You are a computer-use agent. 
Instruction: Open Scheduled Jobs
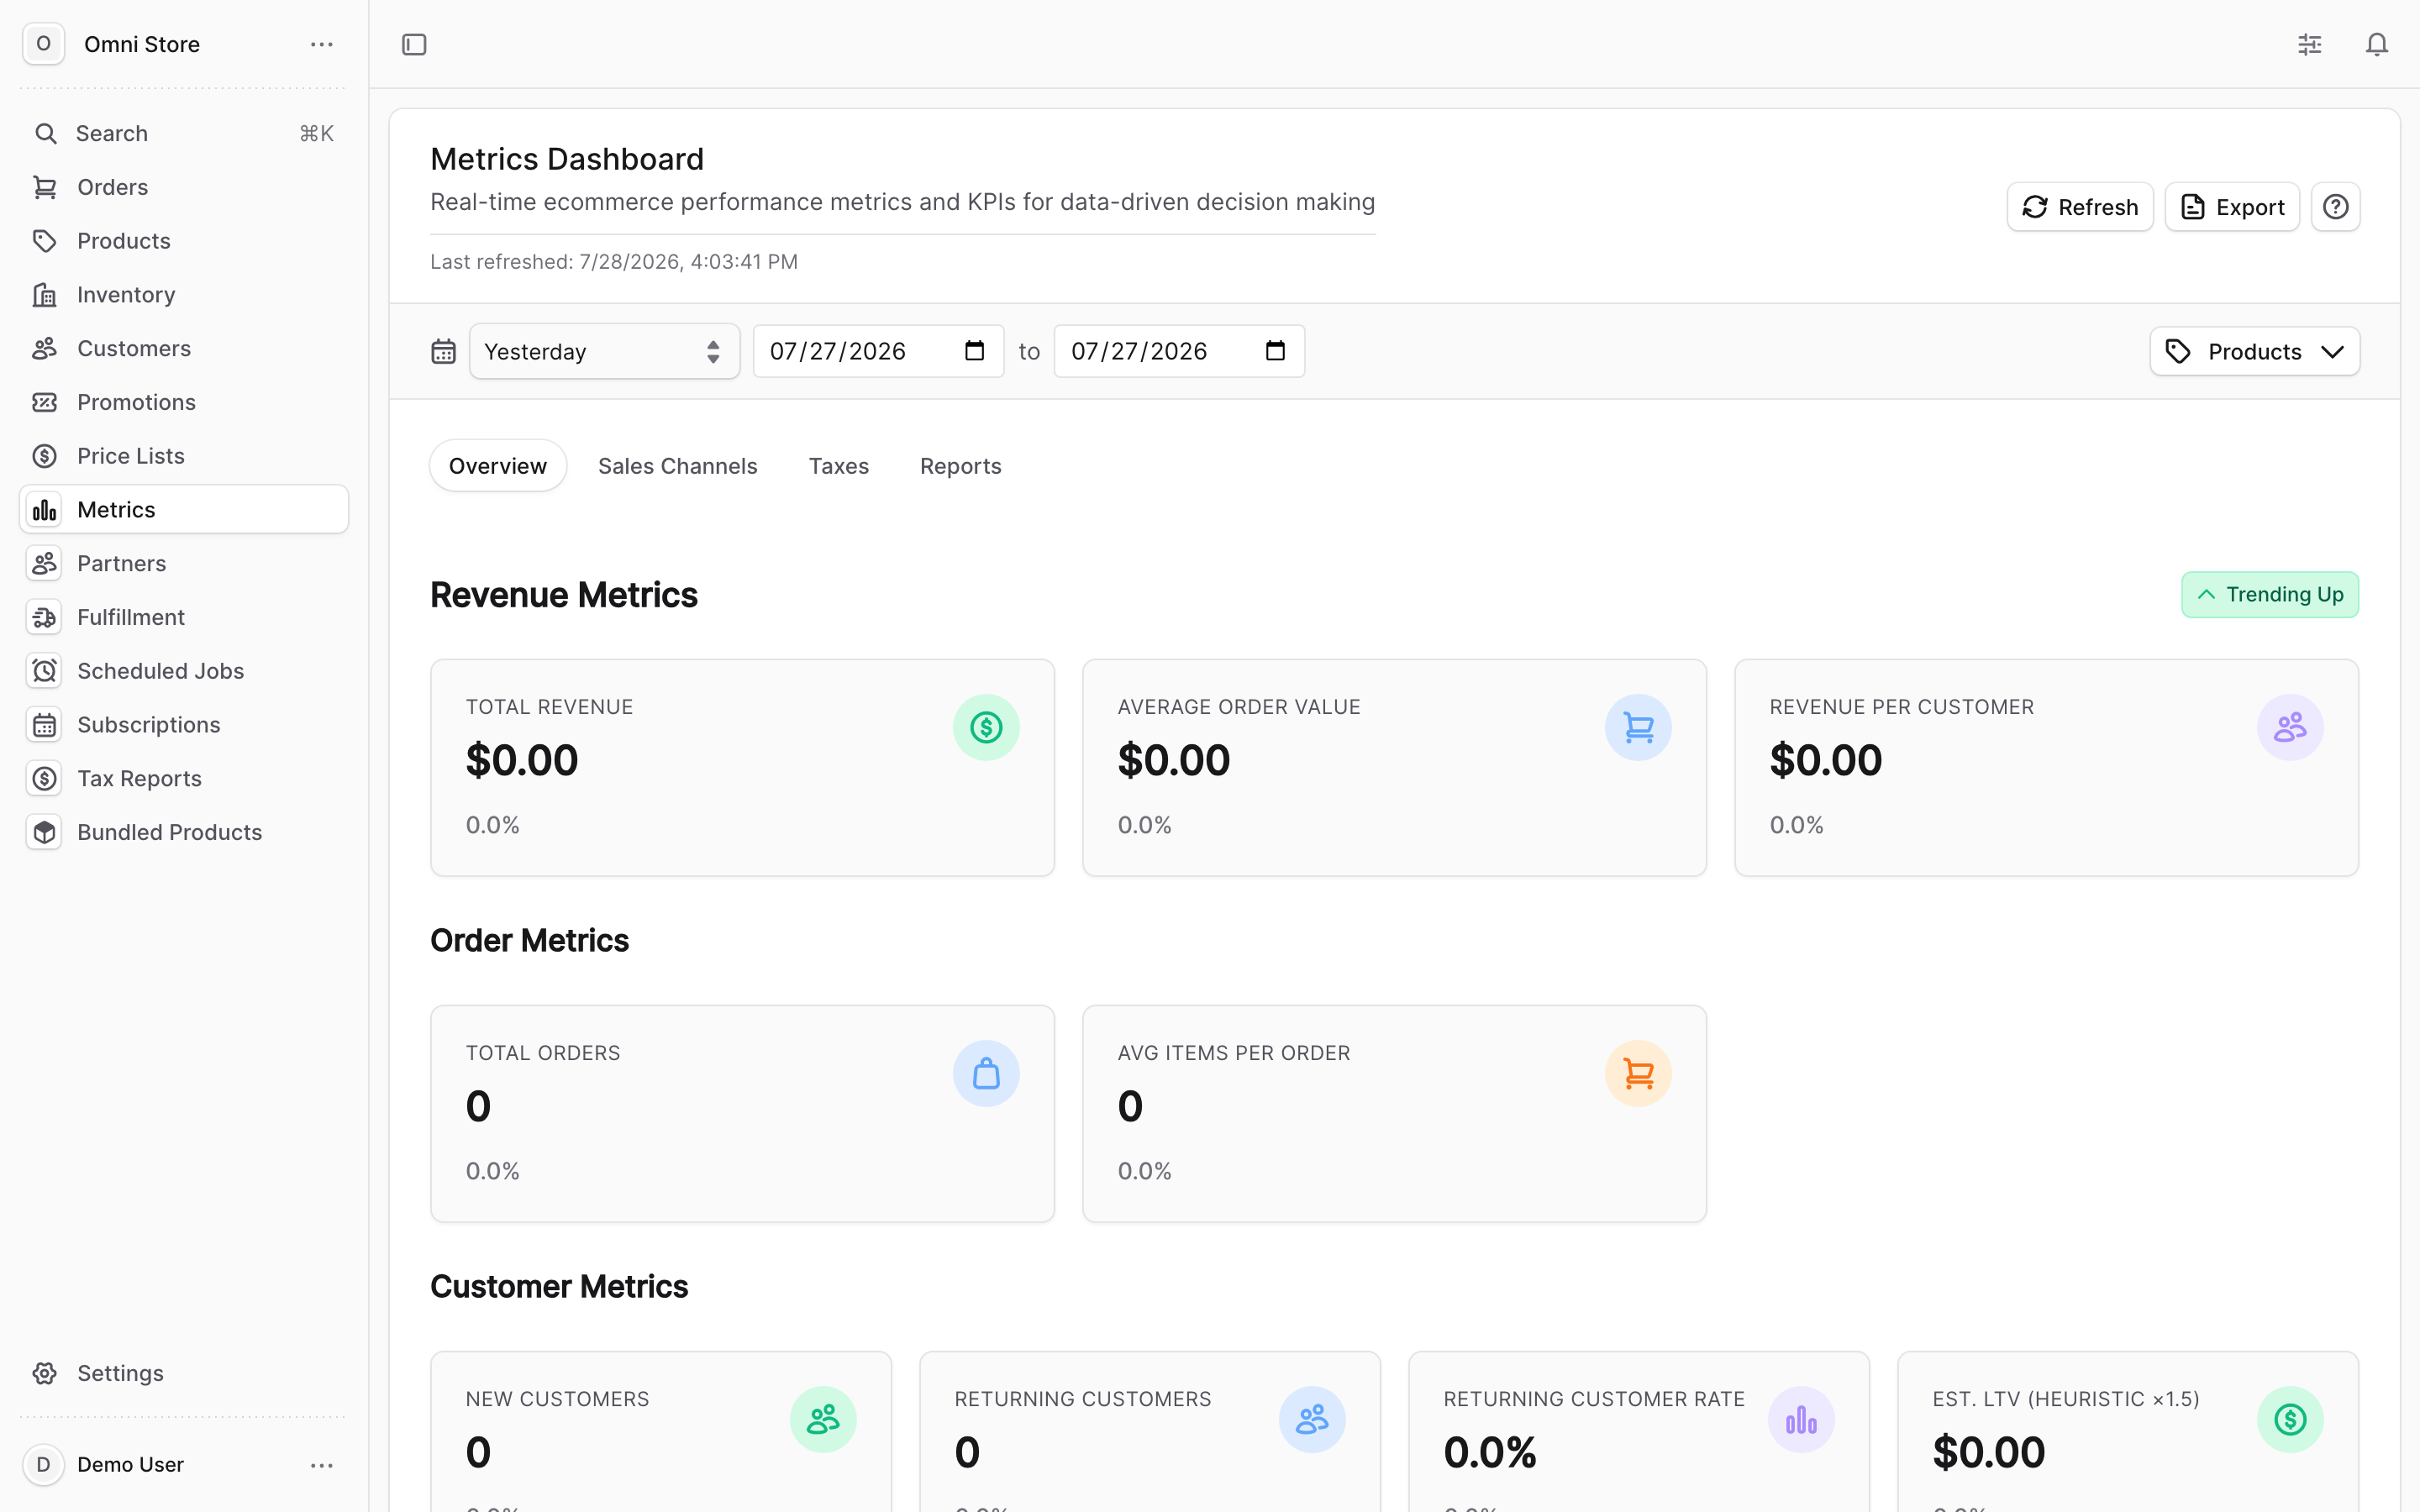tap(184, 671)
